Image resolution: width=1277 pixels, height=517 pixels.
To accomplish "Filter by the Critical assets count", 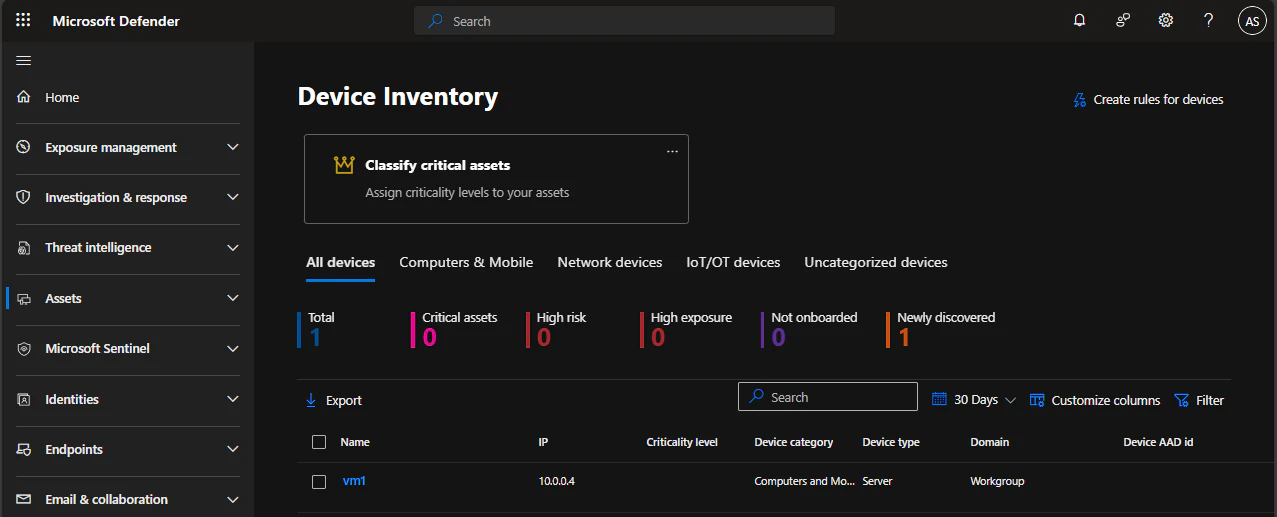I will (x=456, y=329).
